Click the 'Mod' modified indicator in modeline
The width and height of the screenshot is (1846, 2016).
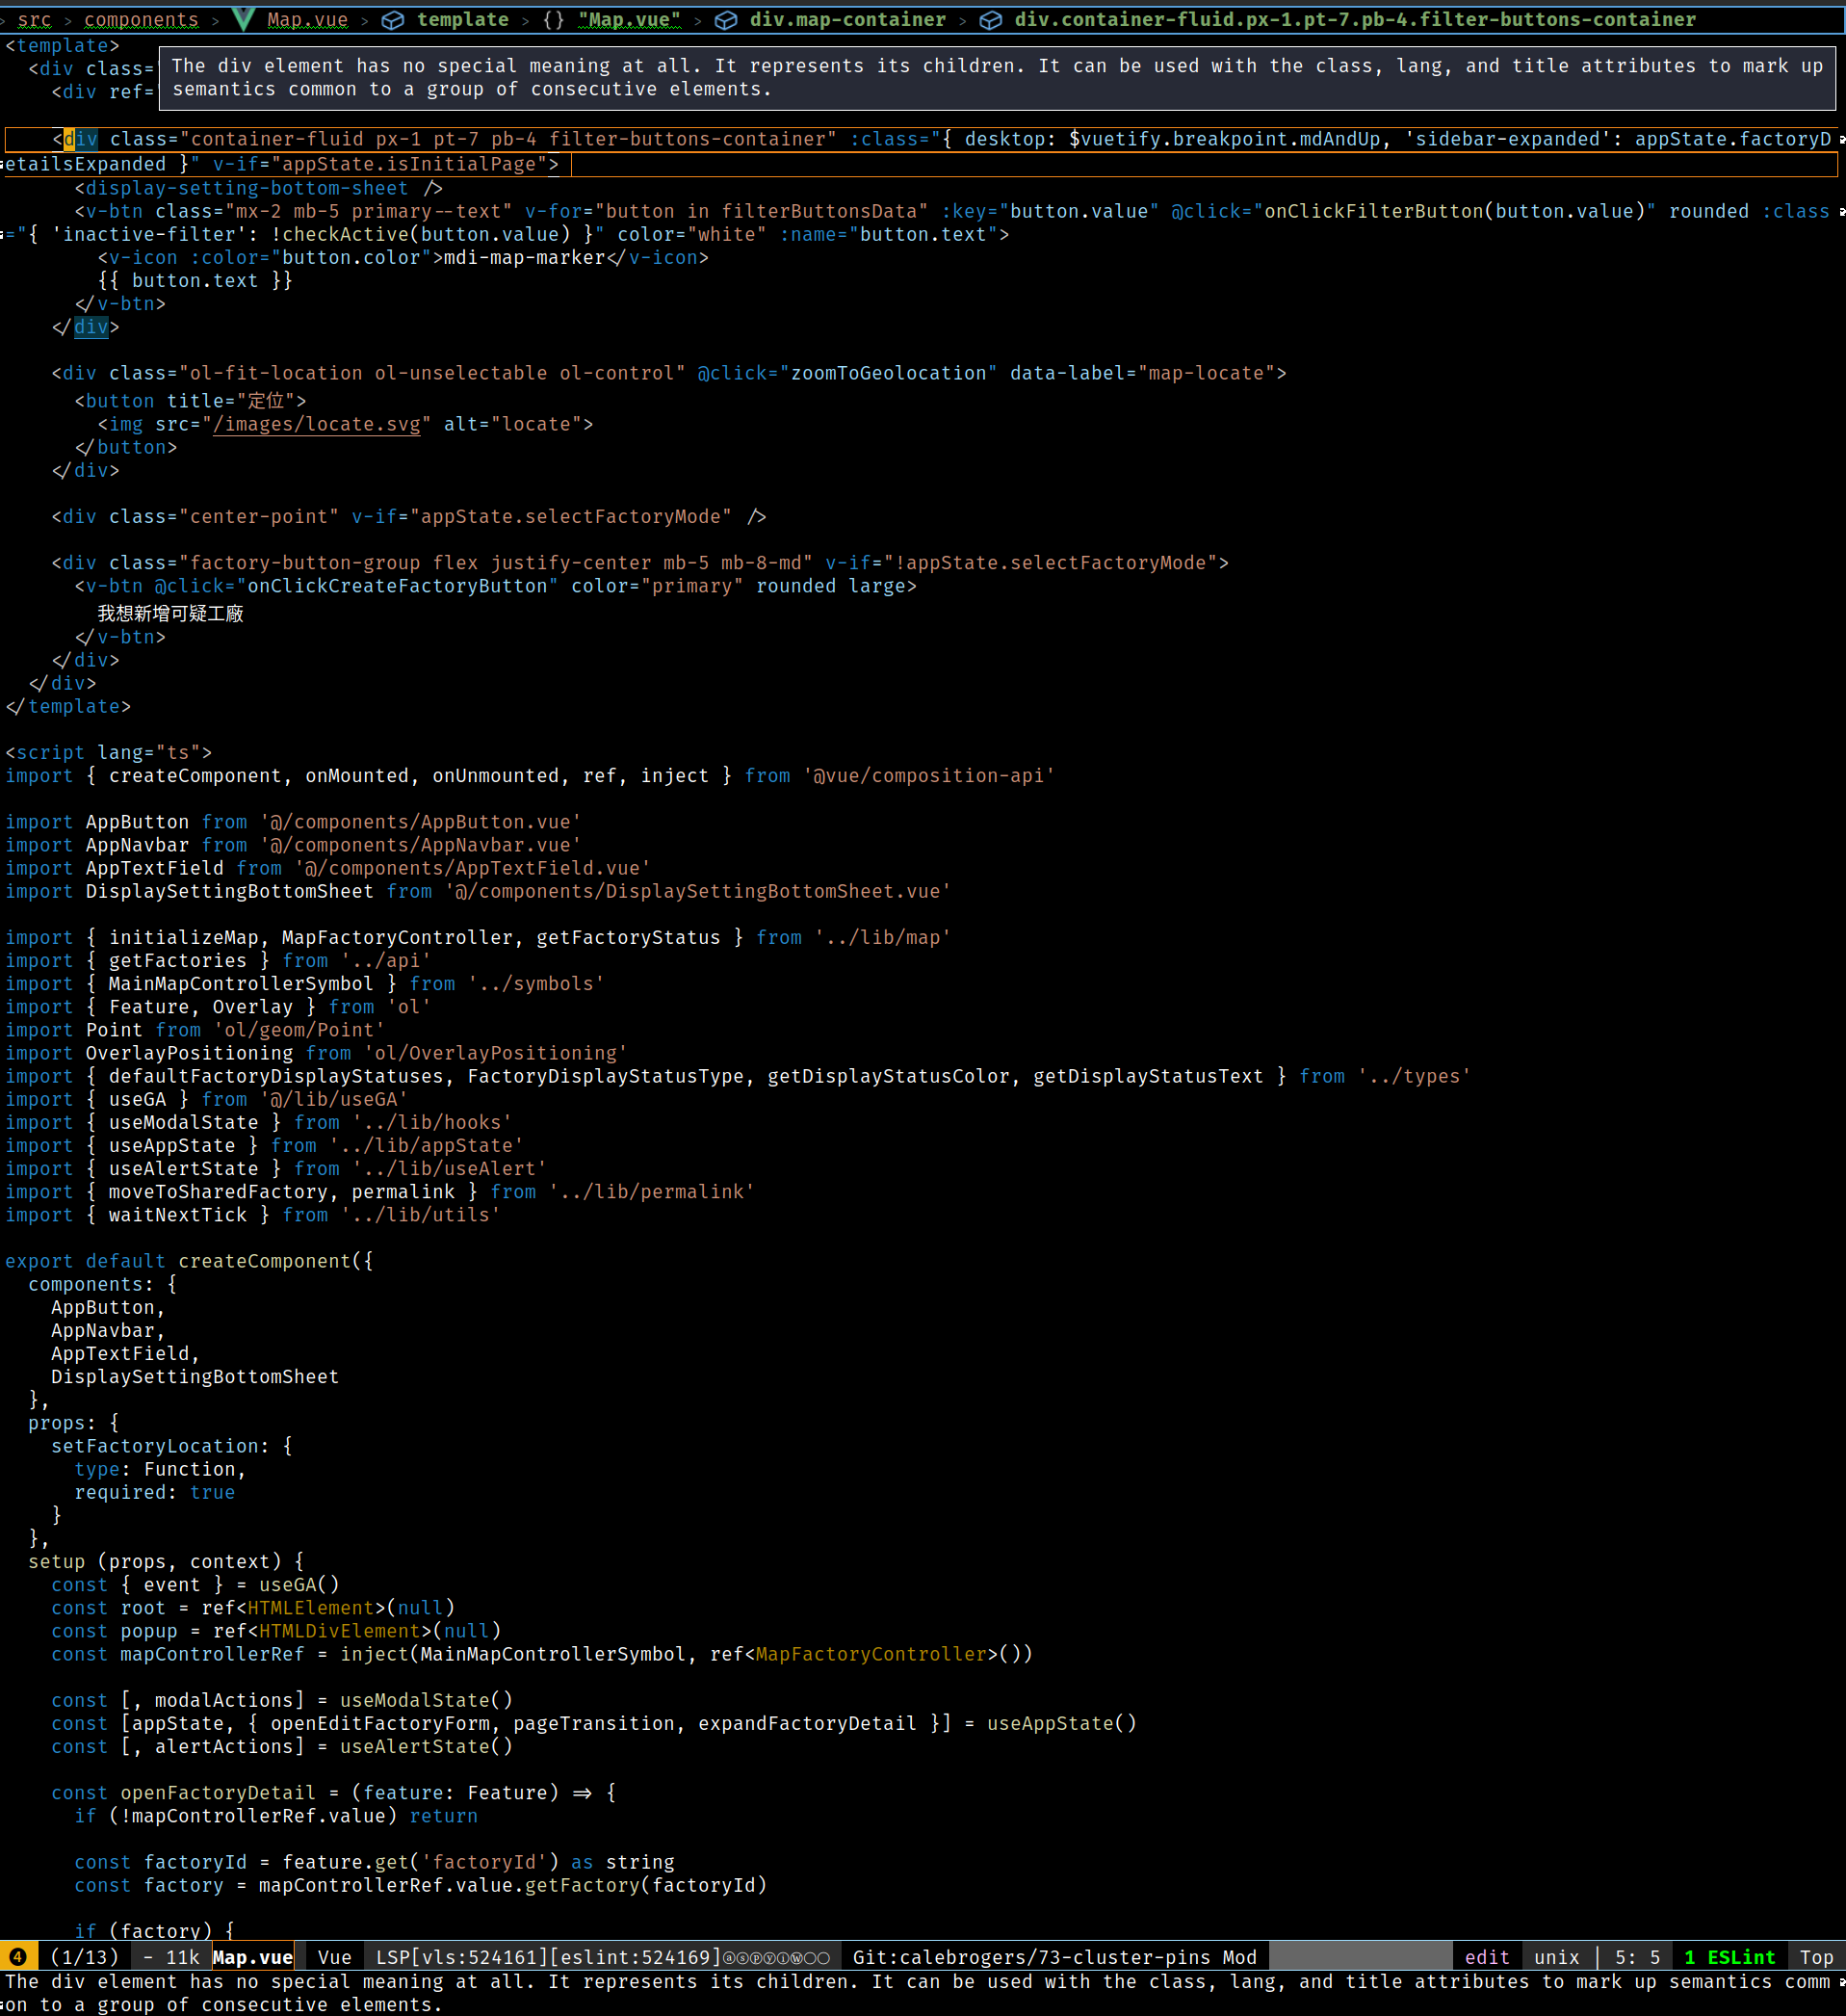coord(1239,1957)
